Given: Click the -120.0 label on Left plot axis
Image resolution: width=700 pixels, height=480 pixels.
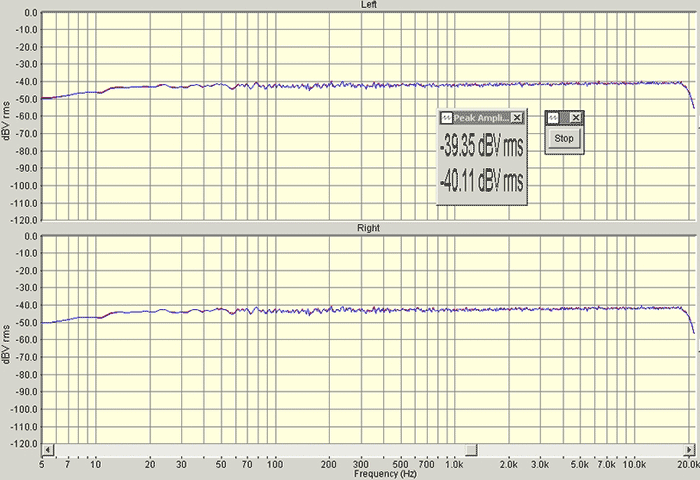Looking at the screenshot, I should coord(25,220).
